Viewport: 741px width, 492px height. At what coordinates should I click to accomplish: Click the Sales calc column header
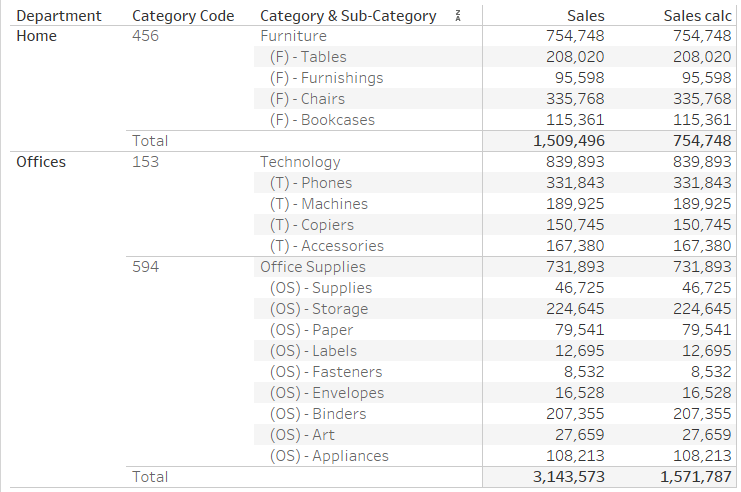pos(697,16)
